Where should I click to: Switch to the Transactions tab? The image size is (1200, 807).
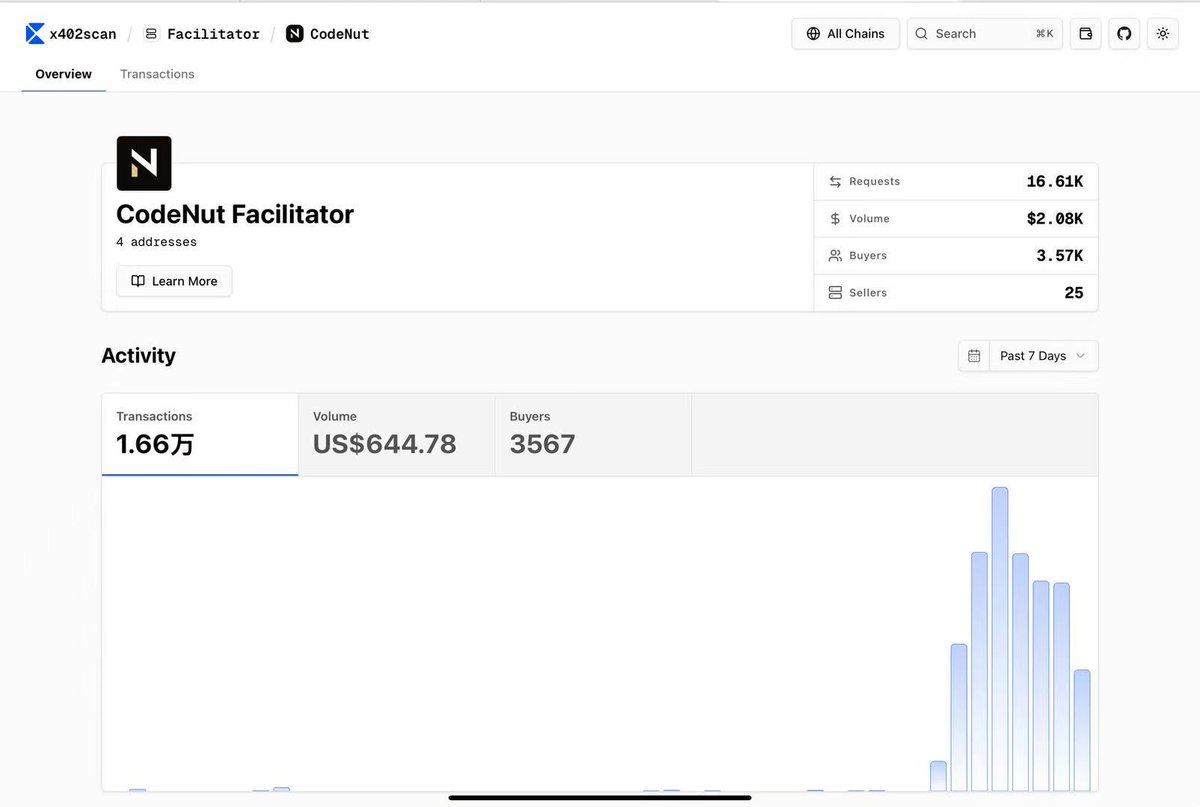click(x=157, y=74)
